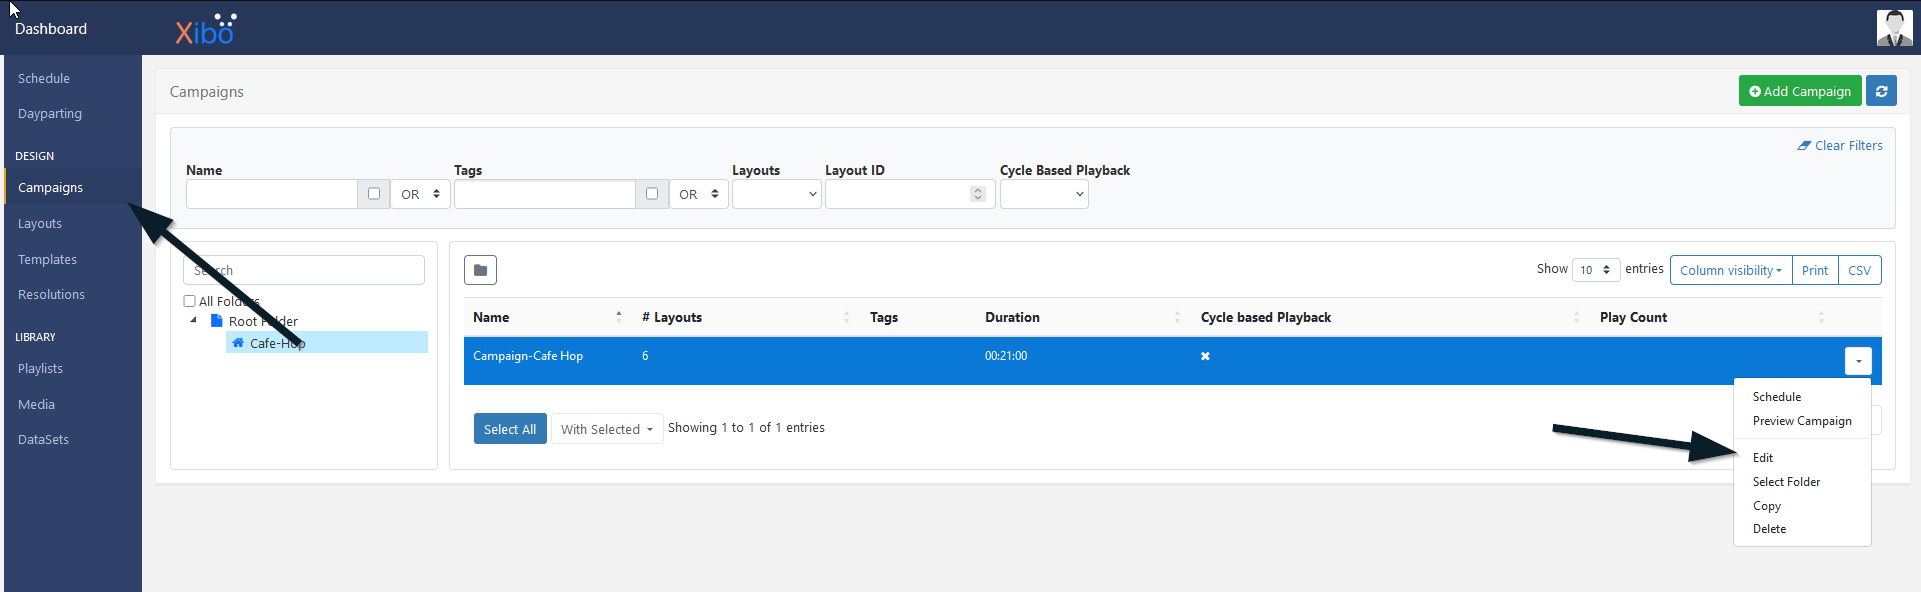Toggle exact match checkbox for Name filter
1921x592 pixels.
374,194
